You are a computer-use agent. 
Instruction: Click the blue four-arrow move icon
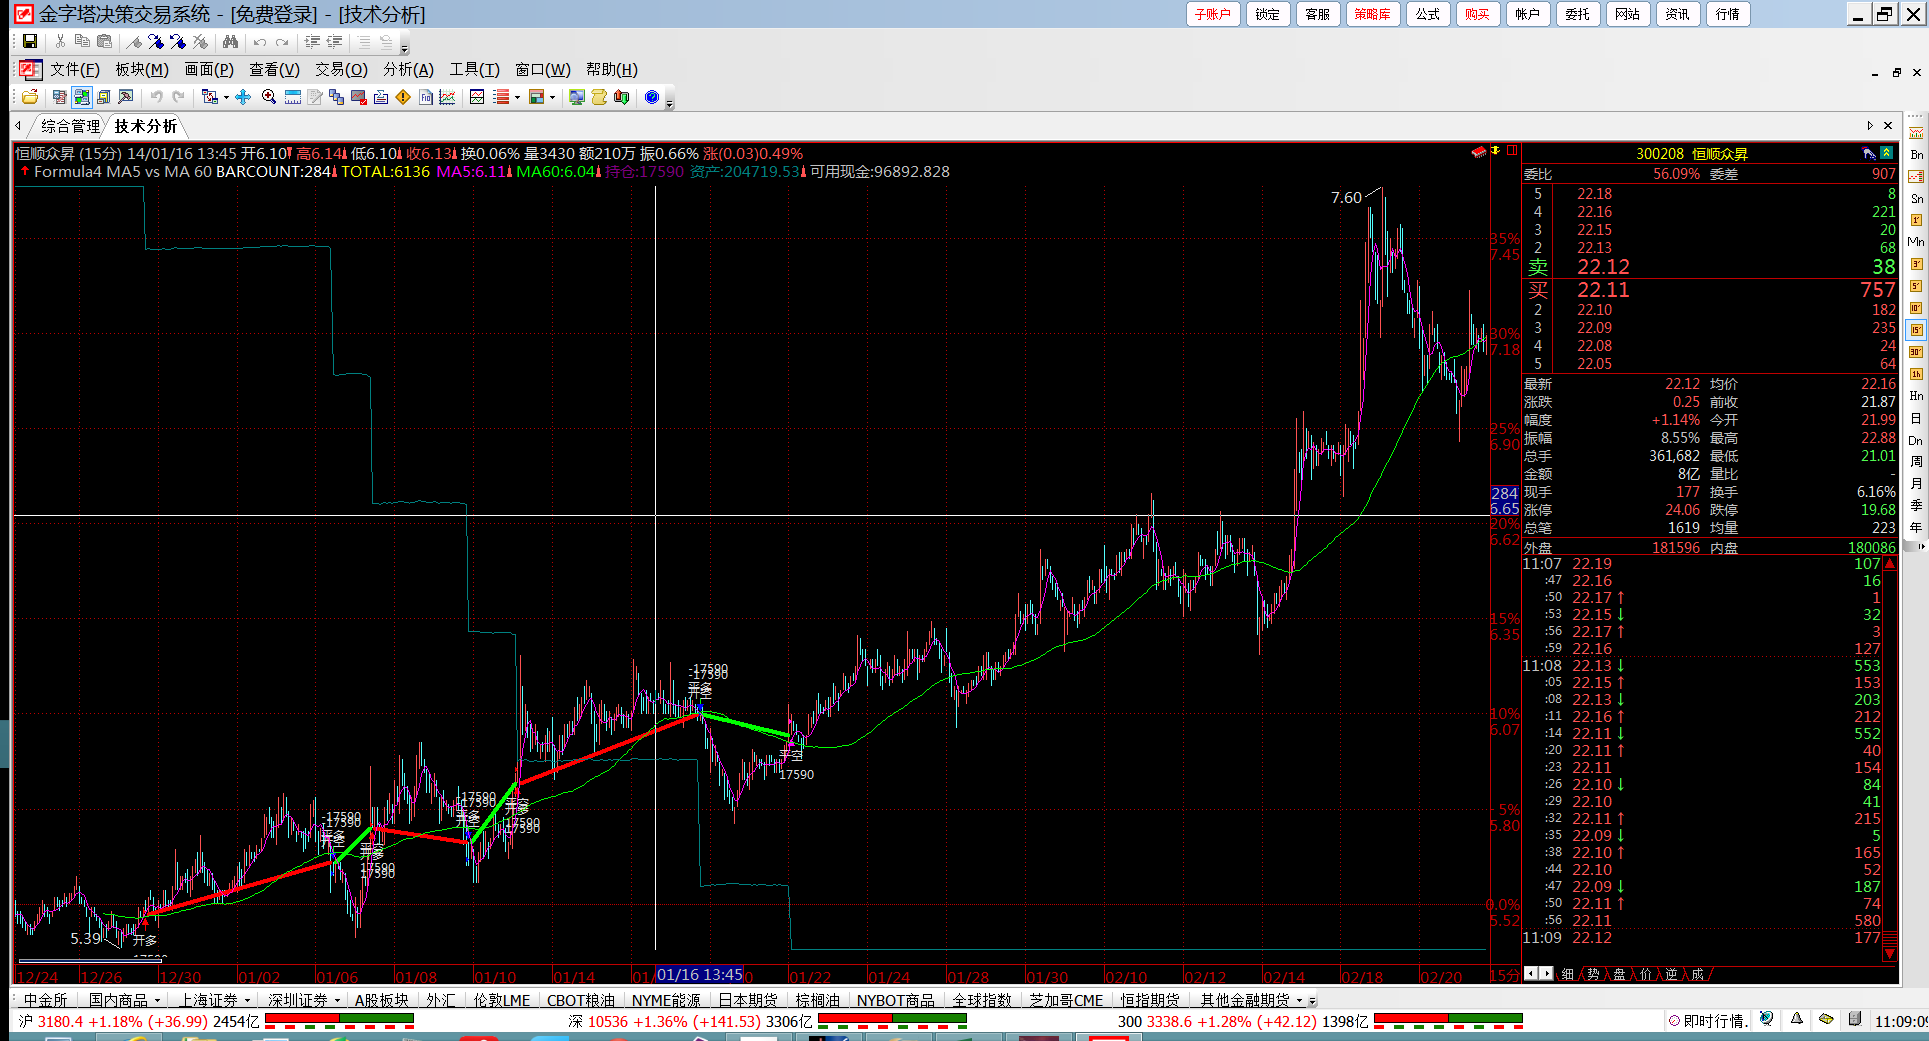pos(243,97)
